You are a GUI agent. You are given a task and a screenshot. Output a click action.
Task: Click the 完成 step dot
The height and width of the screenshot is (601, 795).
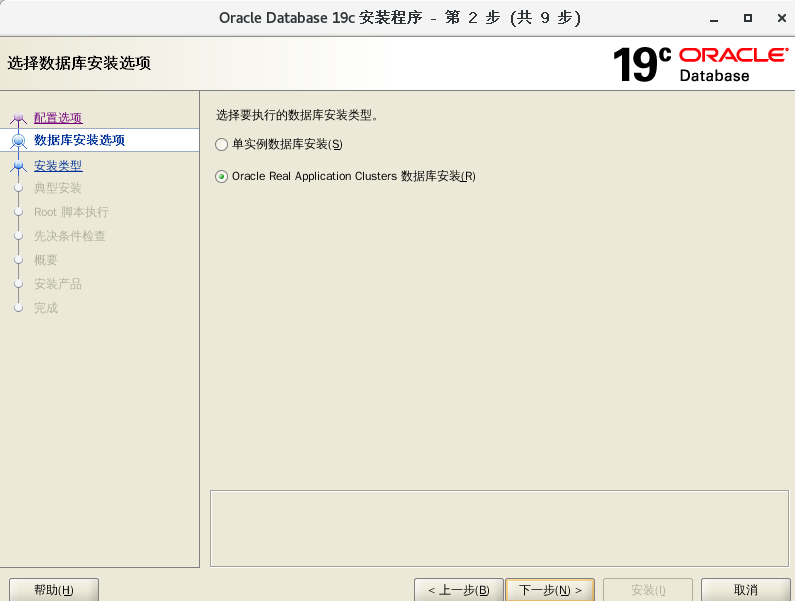point(19,308)
